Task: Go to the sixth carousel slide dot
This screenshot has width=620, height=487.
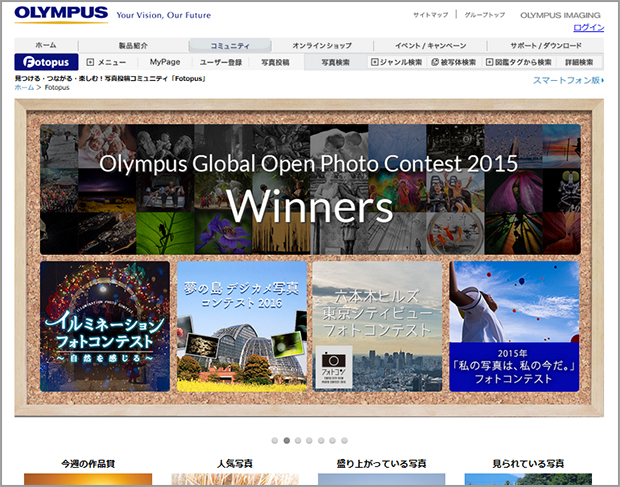Action: tap(333, 440)
